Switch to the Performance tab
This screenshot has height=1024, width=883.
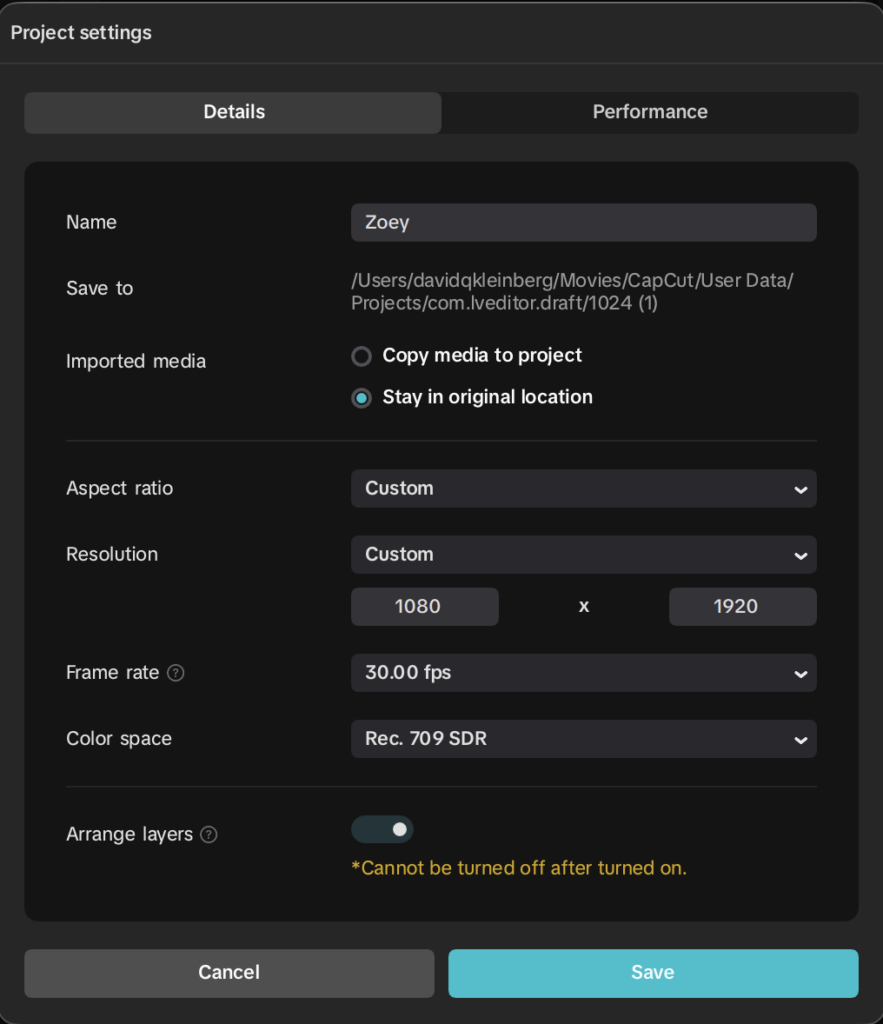650,112
